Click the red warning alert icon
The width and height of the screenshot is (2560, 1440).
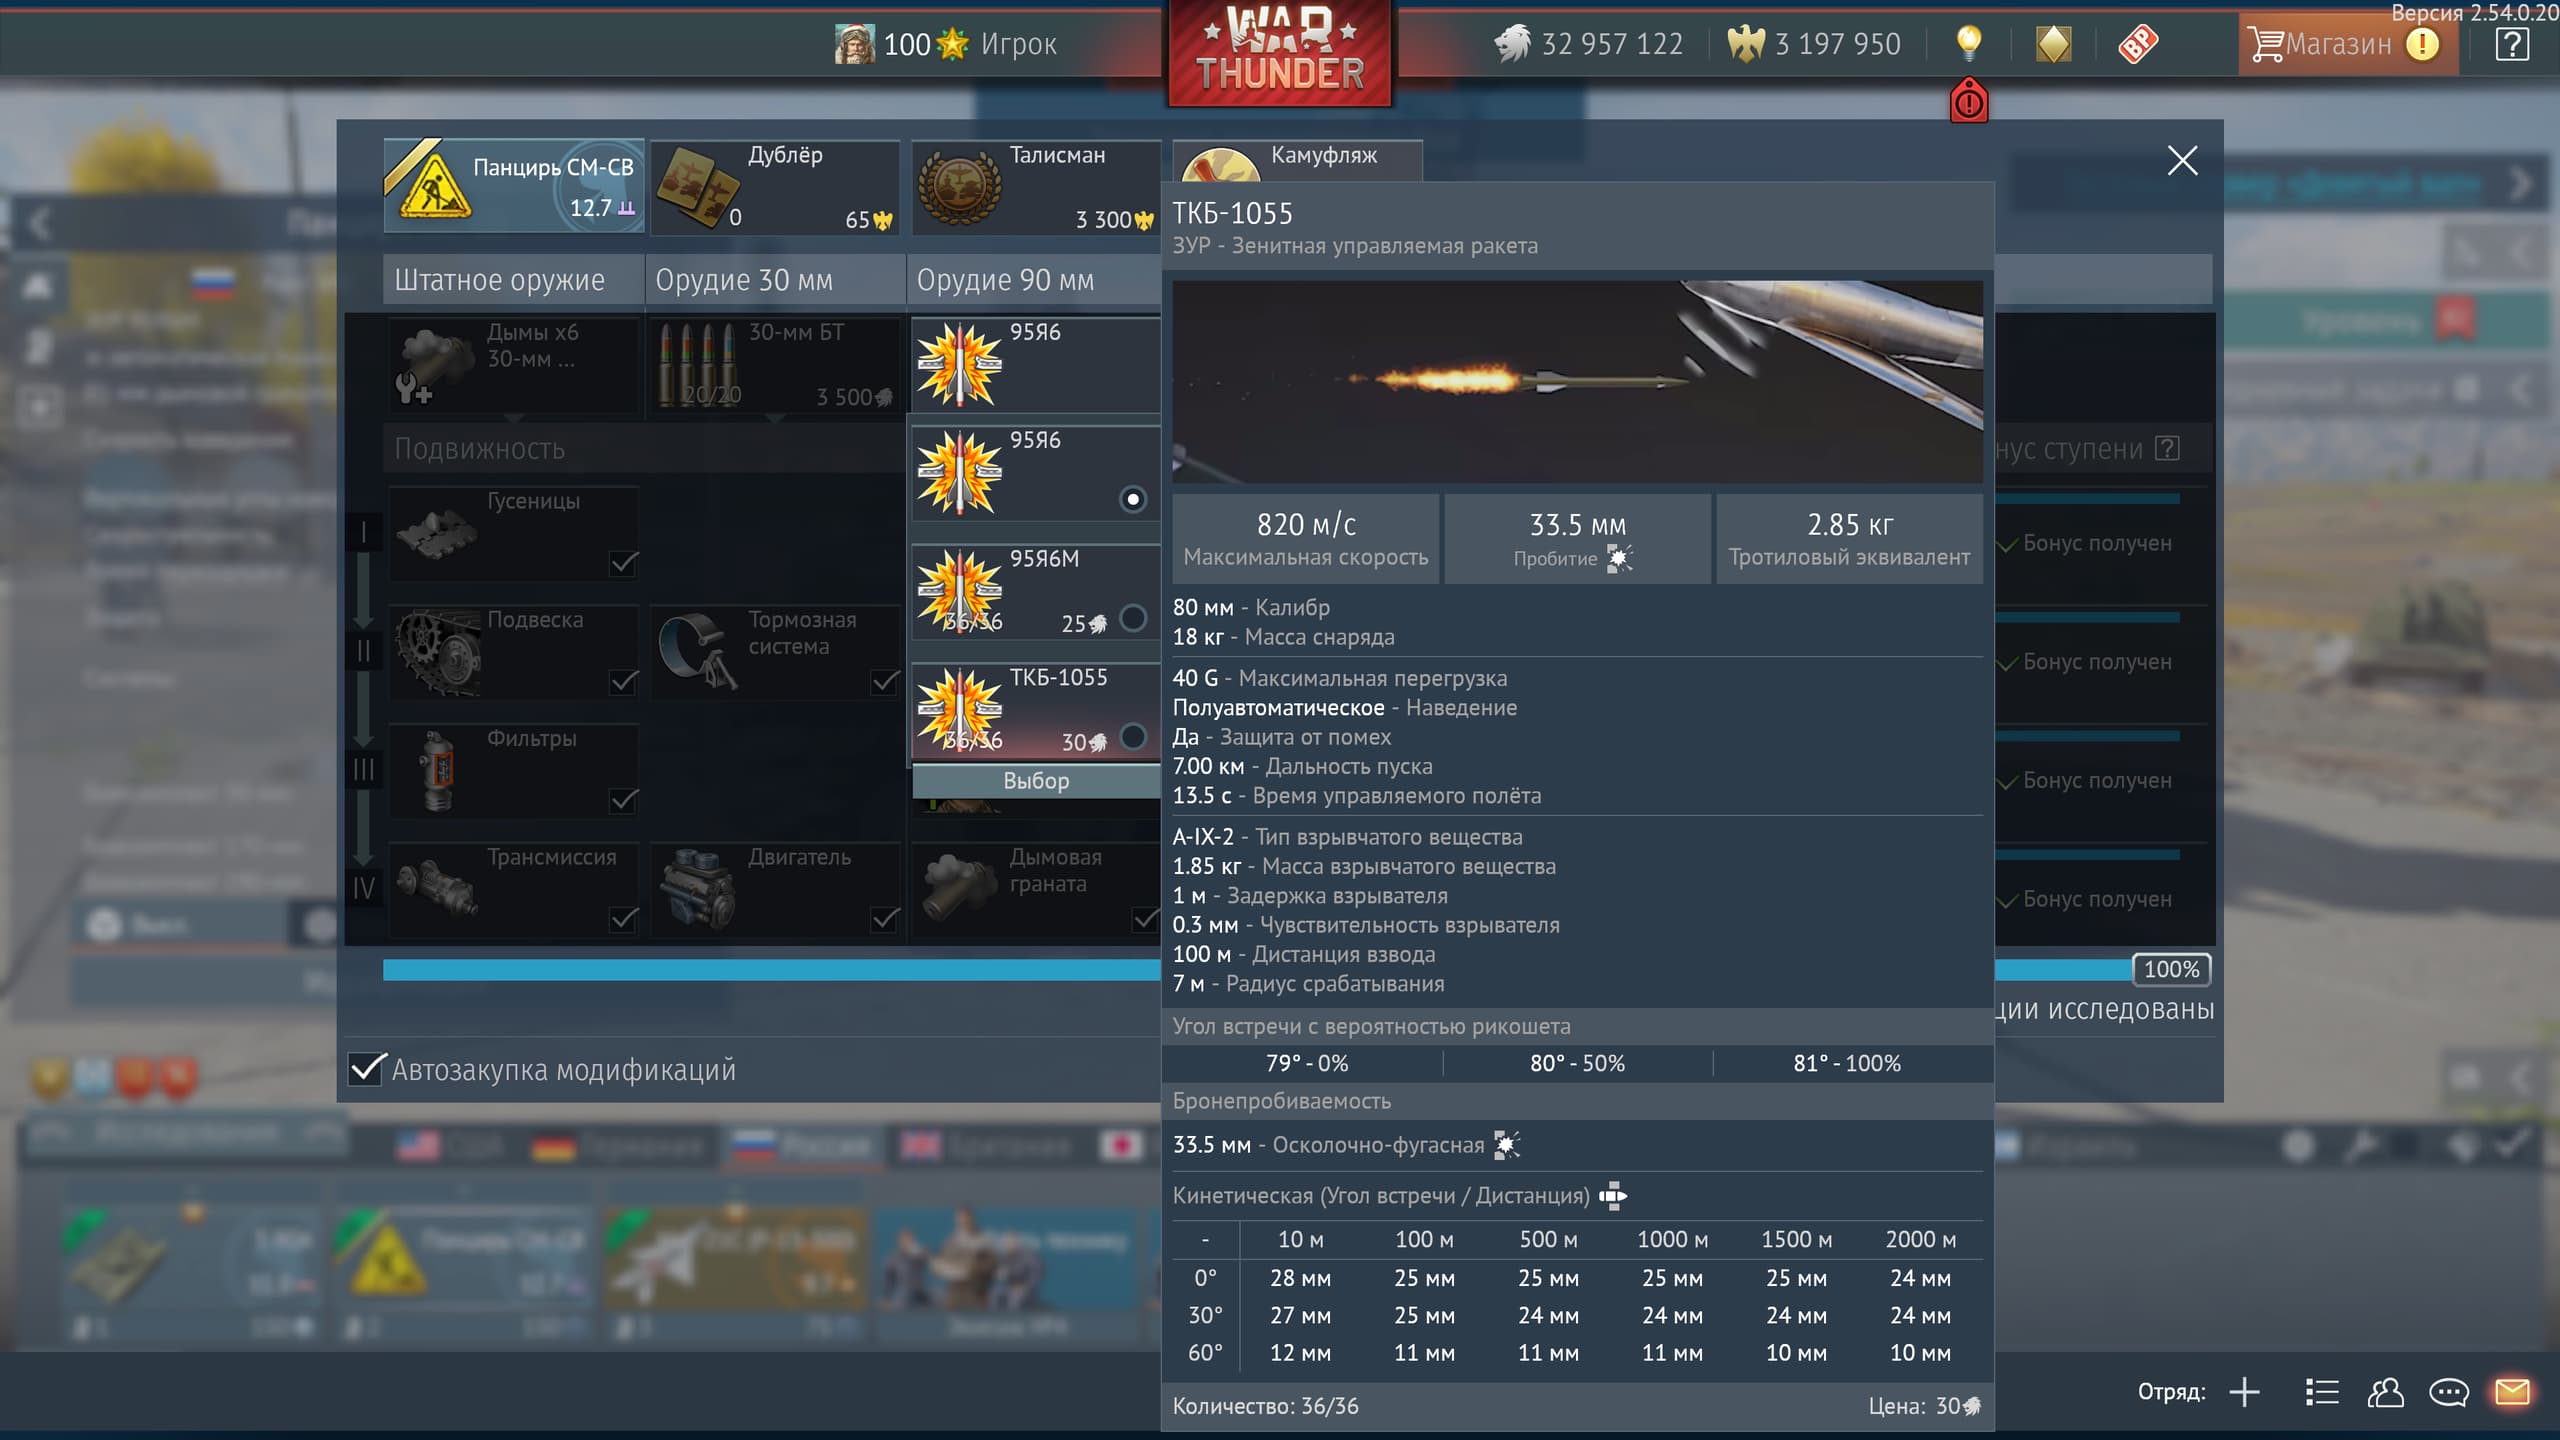pyautogui.click(x=1968, y=102)
